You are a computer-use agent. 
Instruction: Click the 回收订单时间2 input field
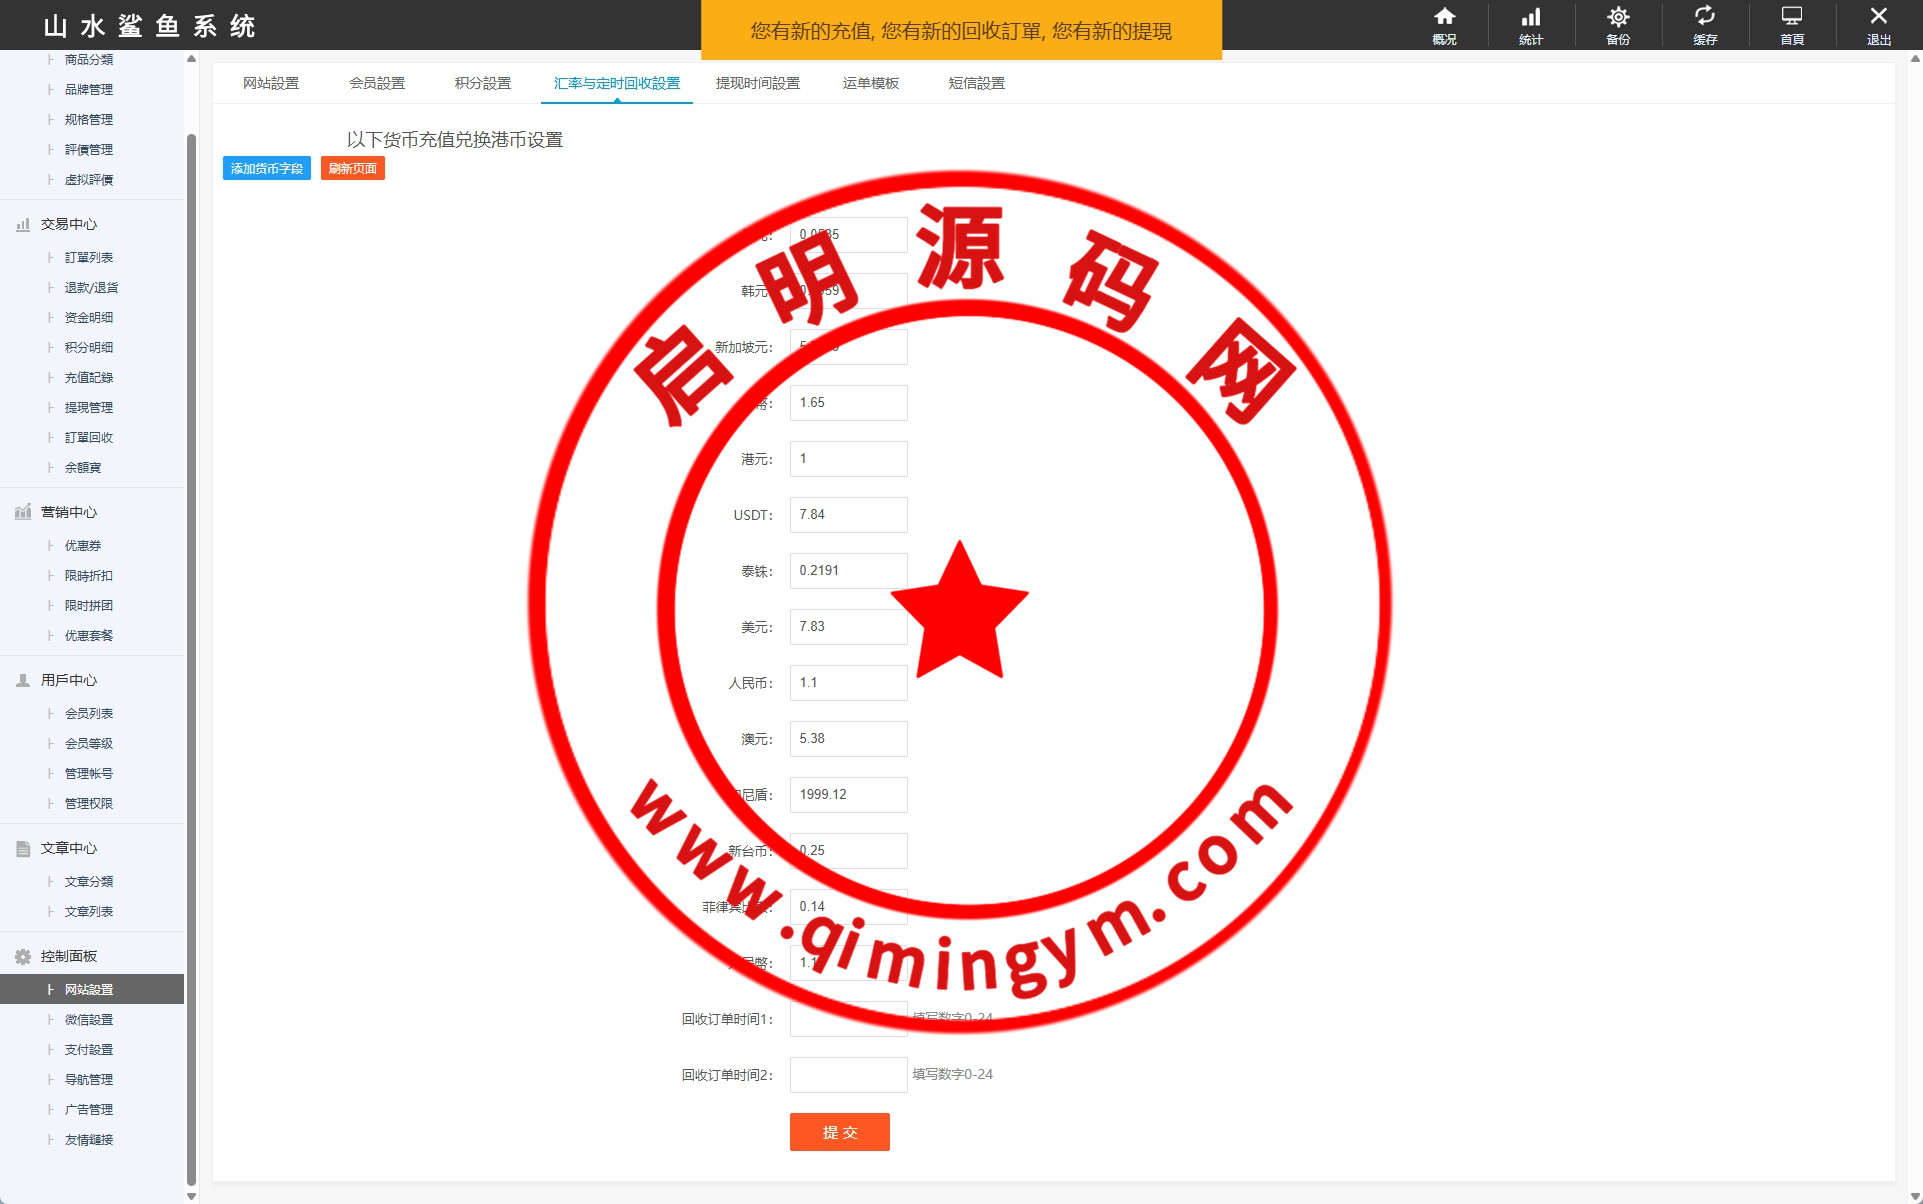pos(848,1075)
